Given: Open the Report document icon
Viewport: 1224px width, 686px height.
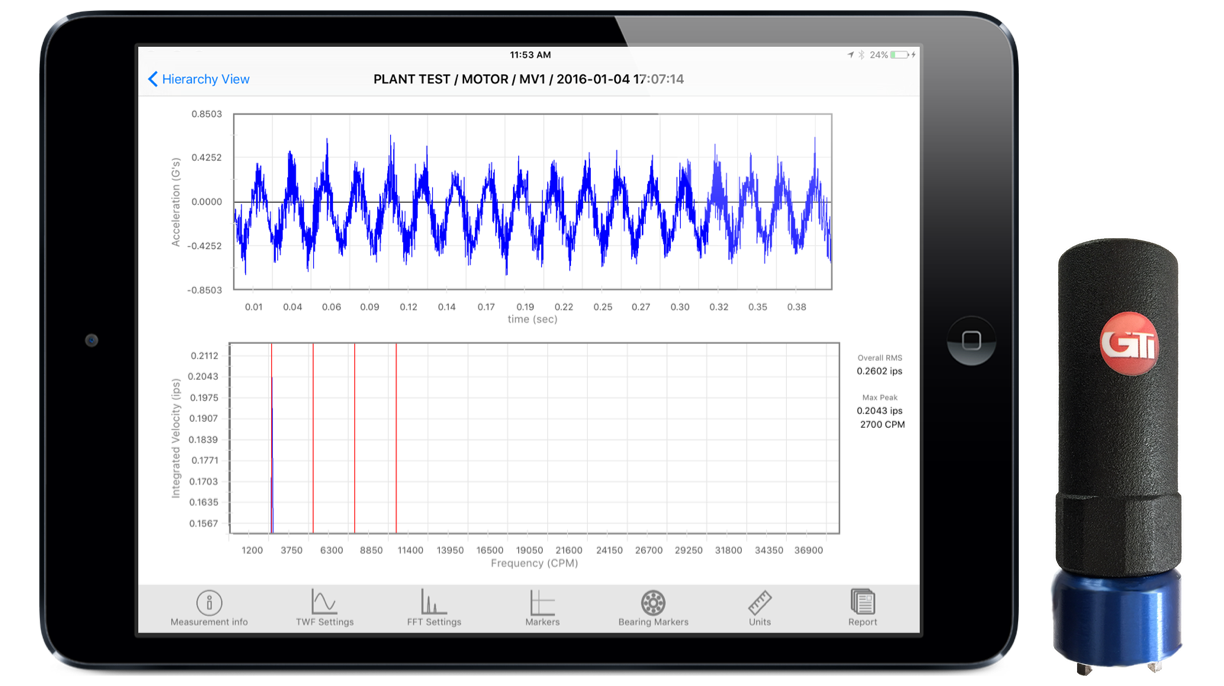Looking at the screenshot, I should (862, 602).
